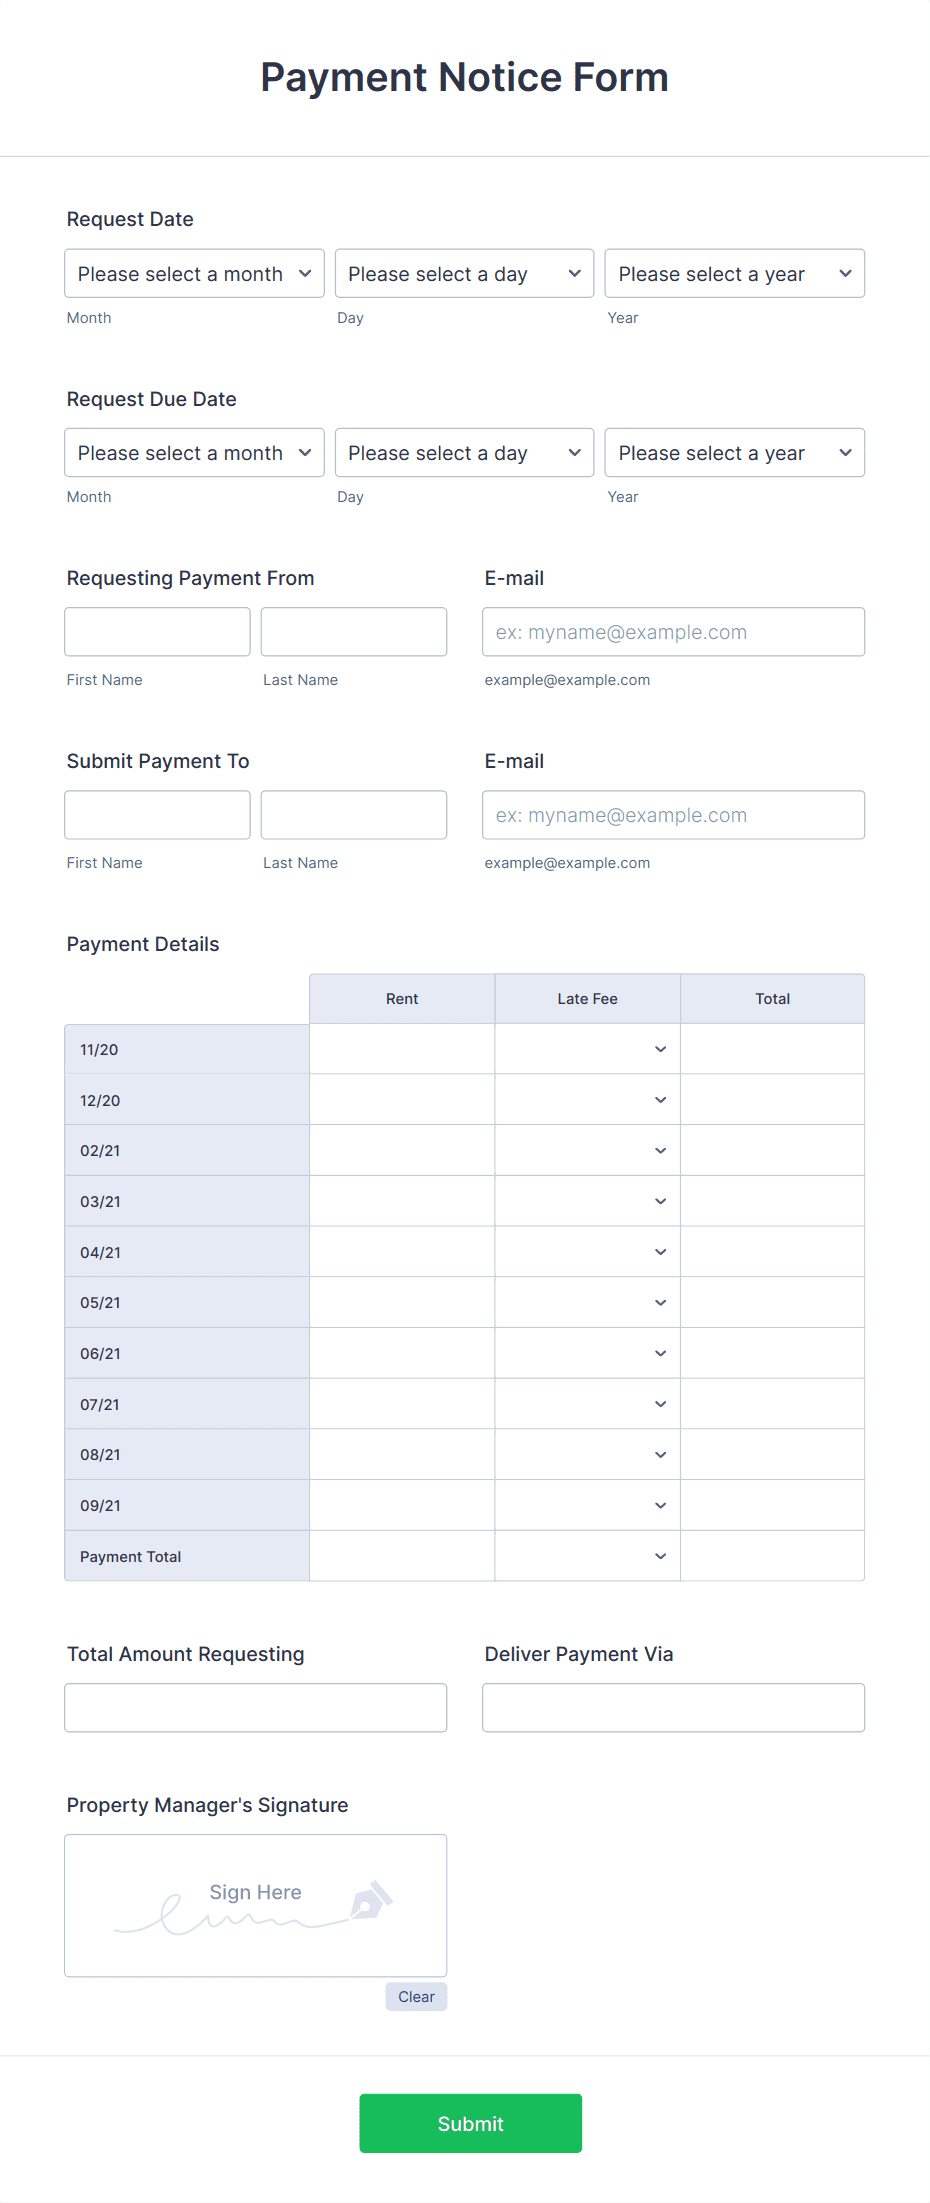This screenshot has height=2203, width=930.
Task: Open the Request Date day selector
Action: click(x=463, y=273)
